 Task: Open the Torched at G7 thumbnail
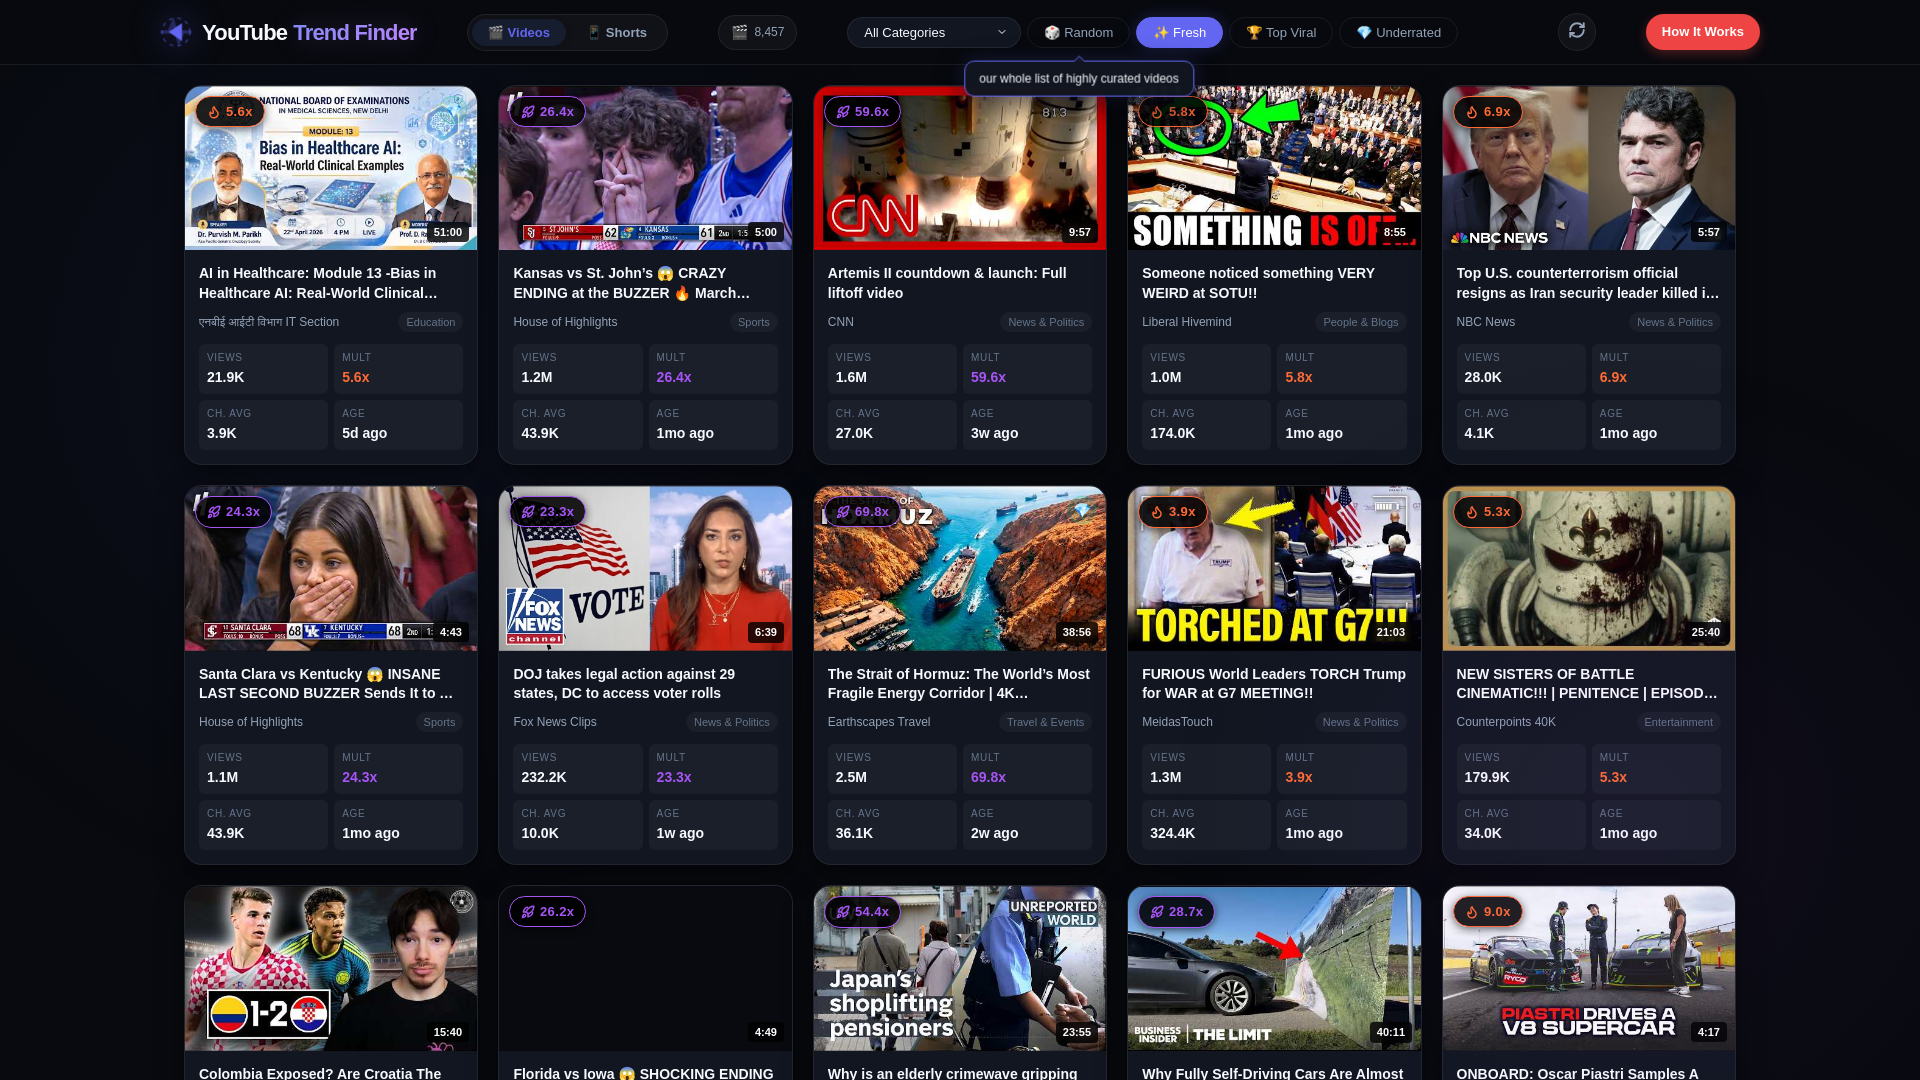pyautogui.click(x=1274, y=568)
